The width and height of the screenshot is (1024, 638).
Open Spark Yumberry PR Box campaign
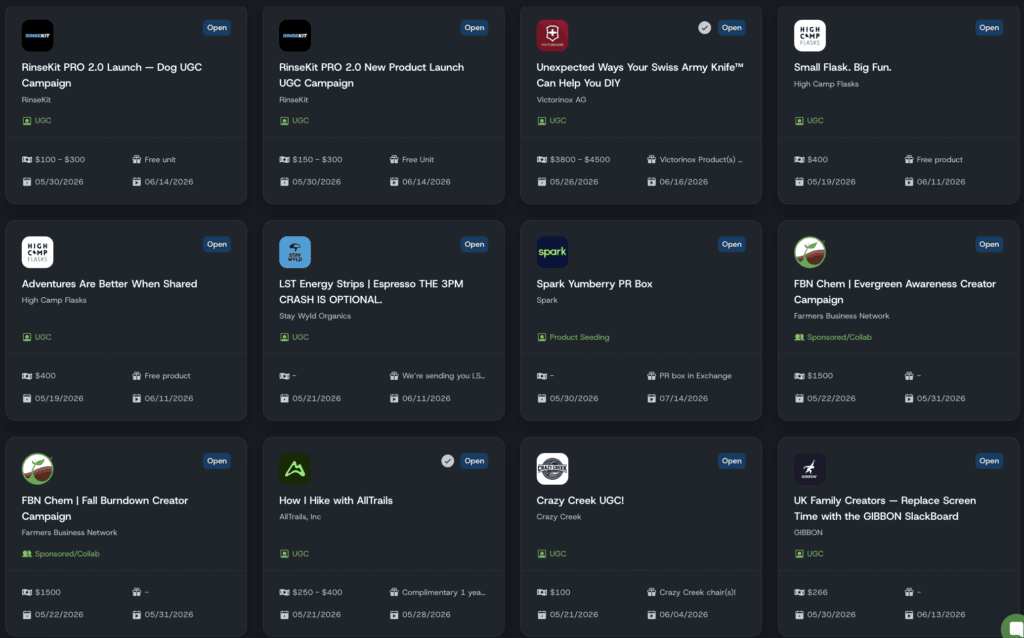pyautogui.click(x=594, y=284)
